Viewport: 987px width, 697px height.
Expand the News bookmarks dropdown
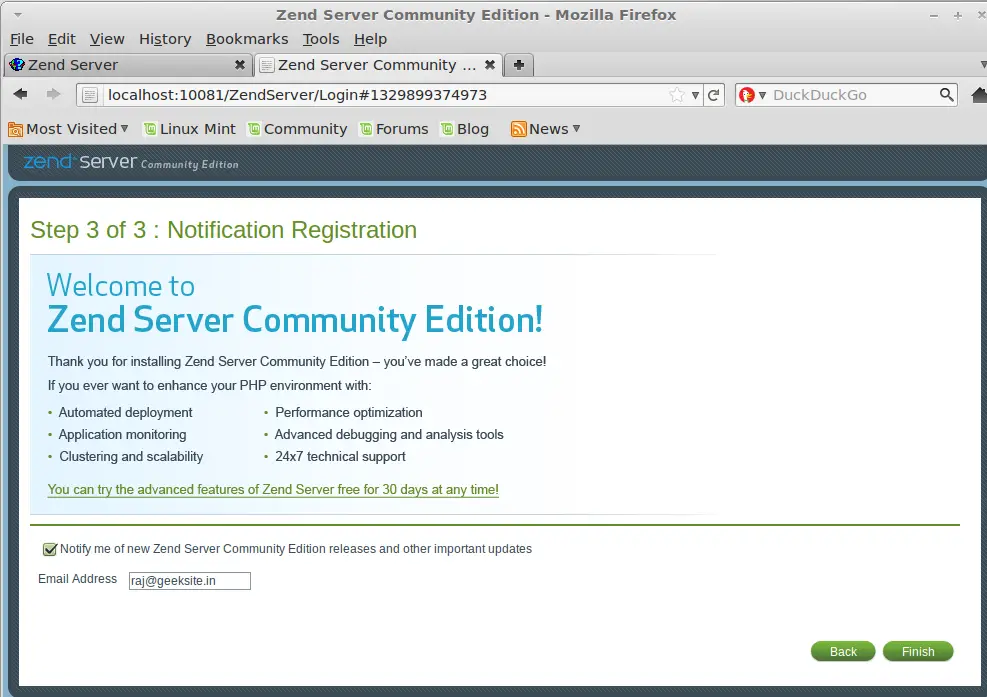click(576, 128)
